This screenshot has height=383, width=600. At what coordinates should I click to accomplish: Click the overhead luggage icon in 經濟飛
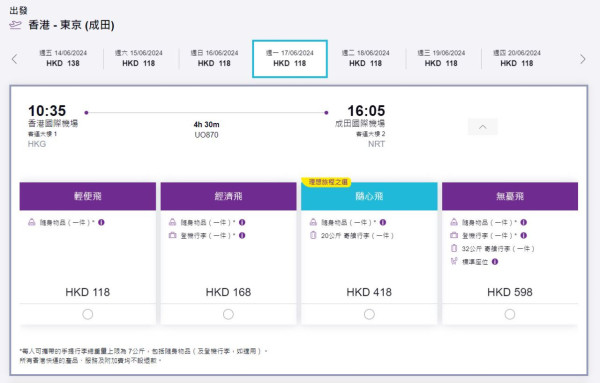tap(173, 235)
